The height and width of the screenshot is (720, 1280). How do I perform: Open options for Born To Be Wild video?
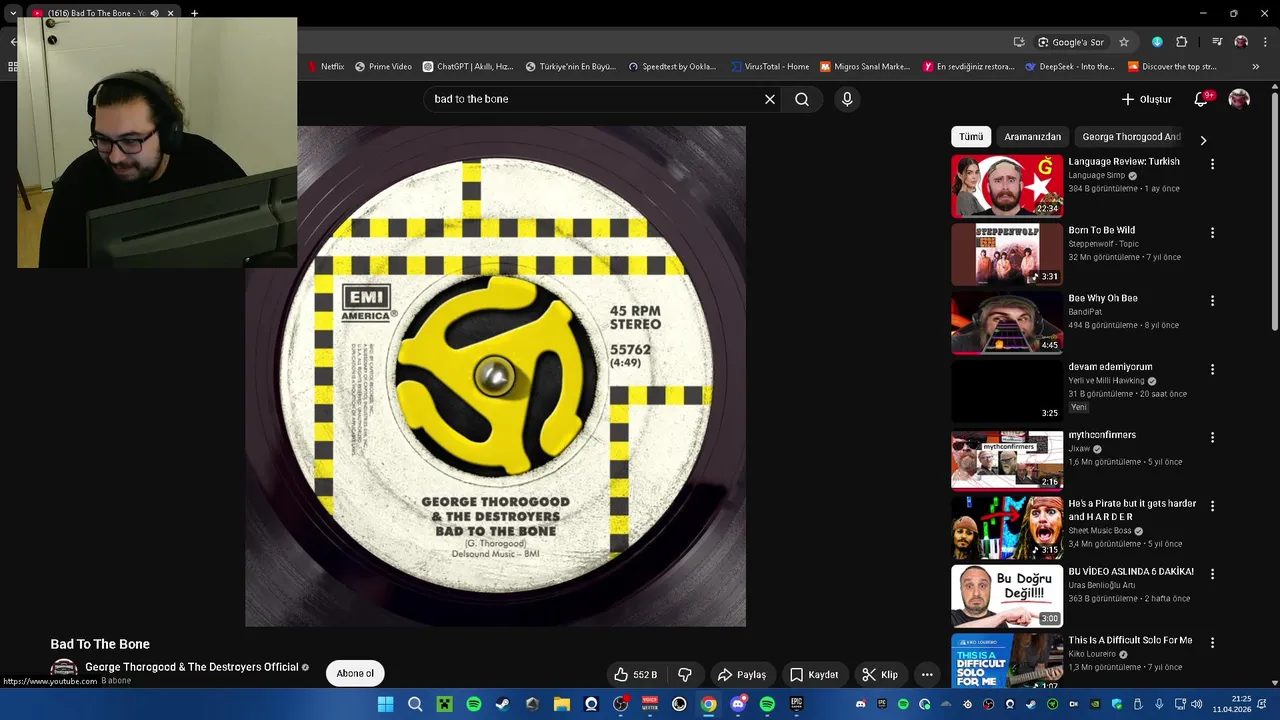coord(1212,232)
